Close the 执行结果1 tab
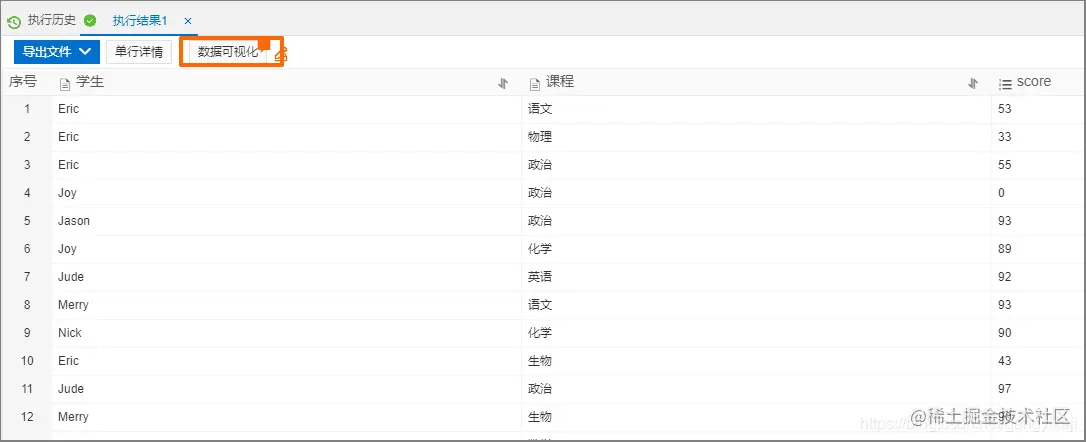The height and width of the screenshot is (442, 1086). click(x=188, y=21)
